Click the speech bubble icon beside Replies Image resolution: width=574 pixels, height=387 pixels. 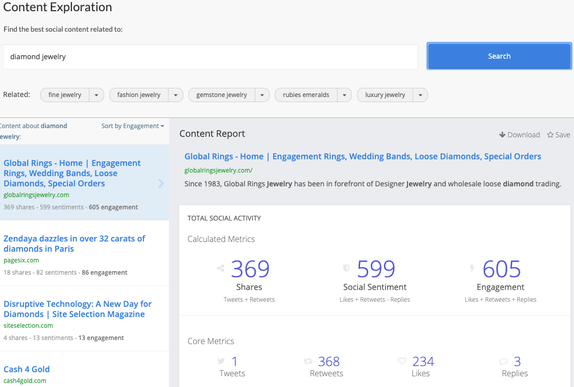coord(503,361)
